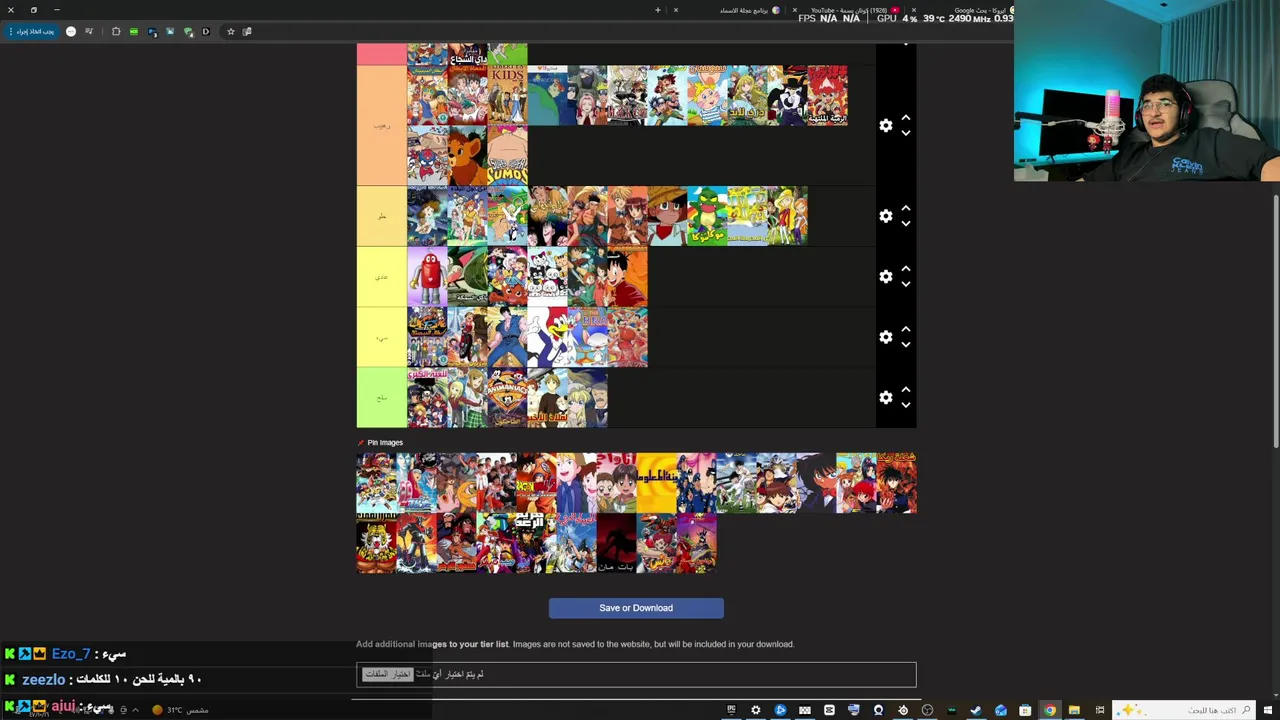Screen dimensions: 1280x720
Task: Move yellow tier row down
Action: [906, 284]
